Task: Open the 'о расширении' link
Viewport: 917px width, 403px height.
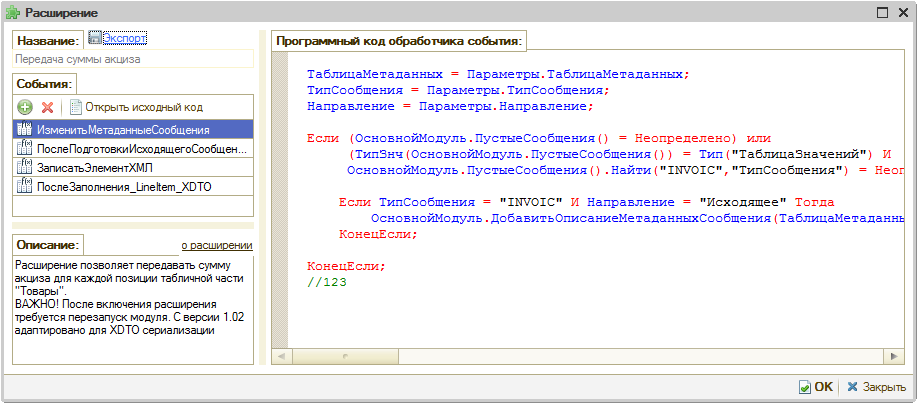Action: coord(216,245)
